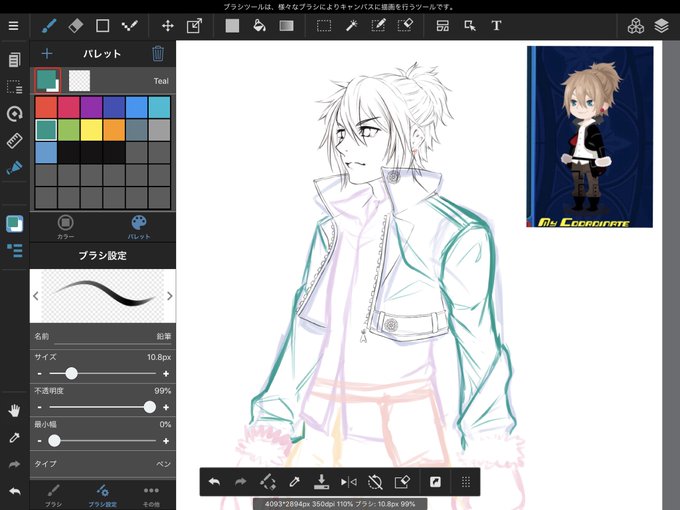Viewport: 680px width, 510px height.
Task: Increase brush size with plus
Action: tap(166, 373)
